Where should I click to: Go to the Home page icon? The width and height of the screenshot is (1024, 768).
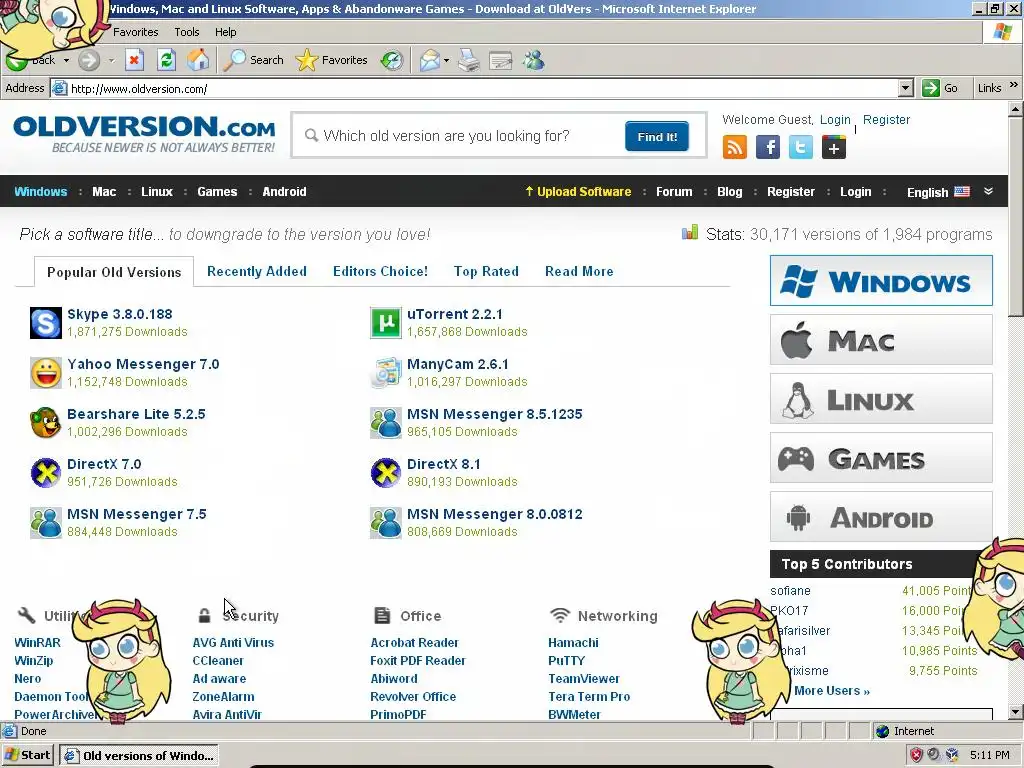(198, 61)
